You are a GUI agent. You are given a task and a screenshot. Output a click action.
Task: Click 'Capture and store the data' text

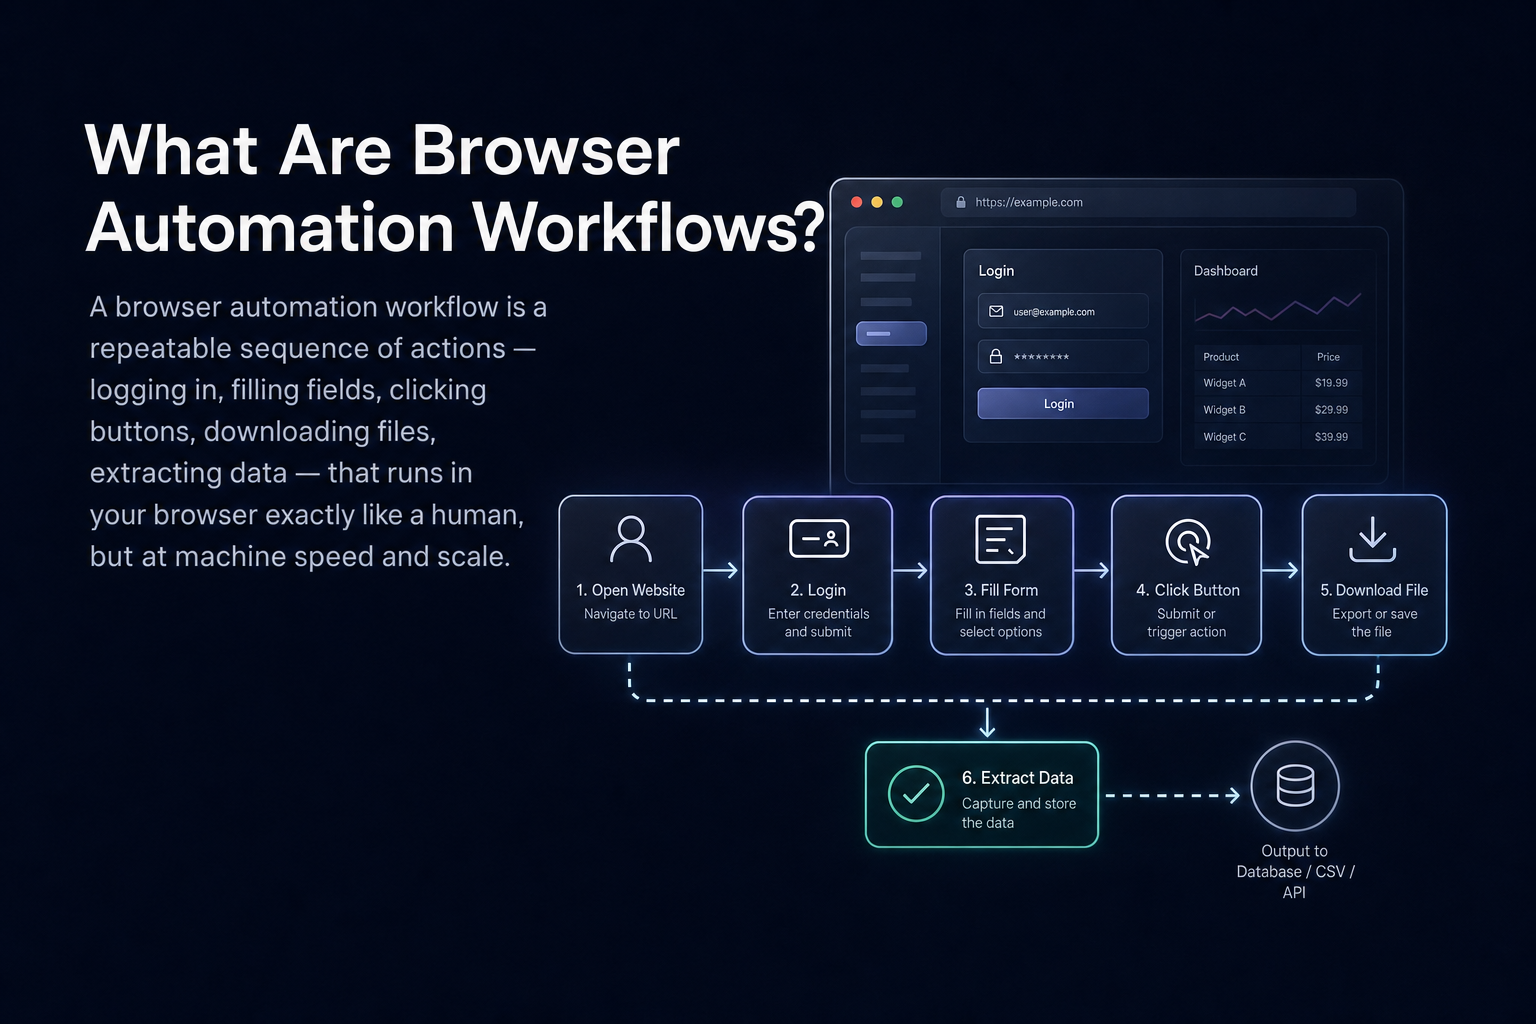(x=1019, y=813)
